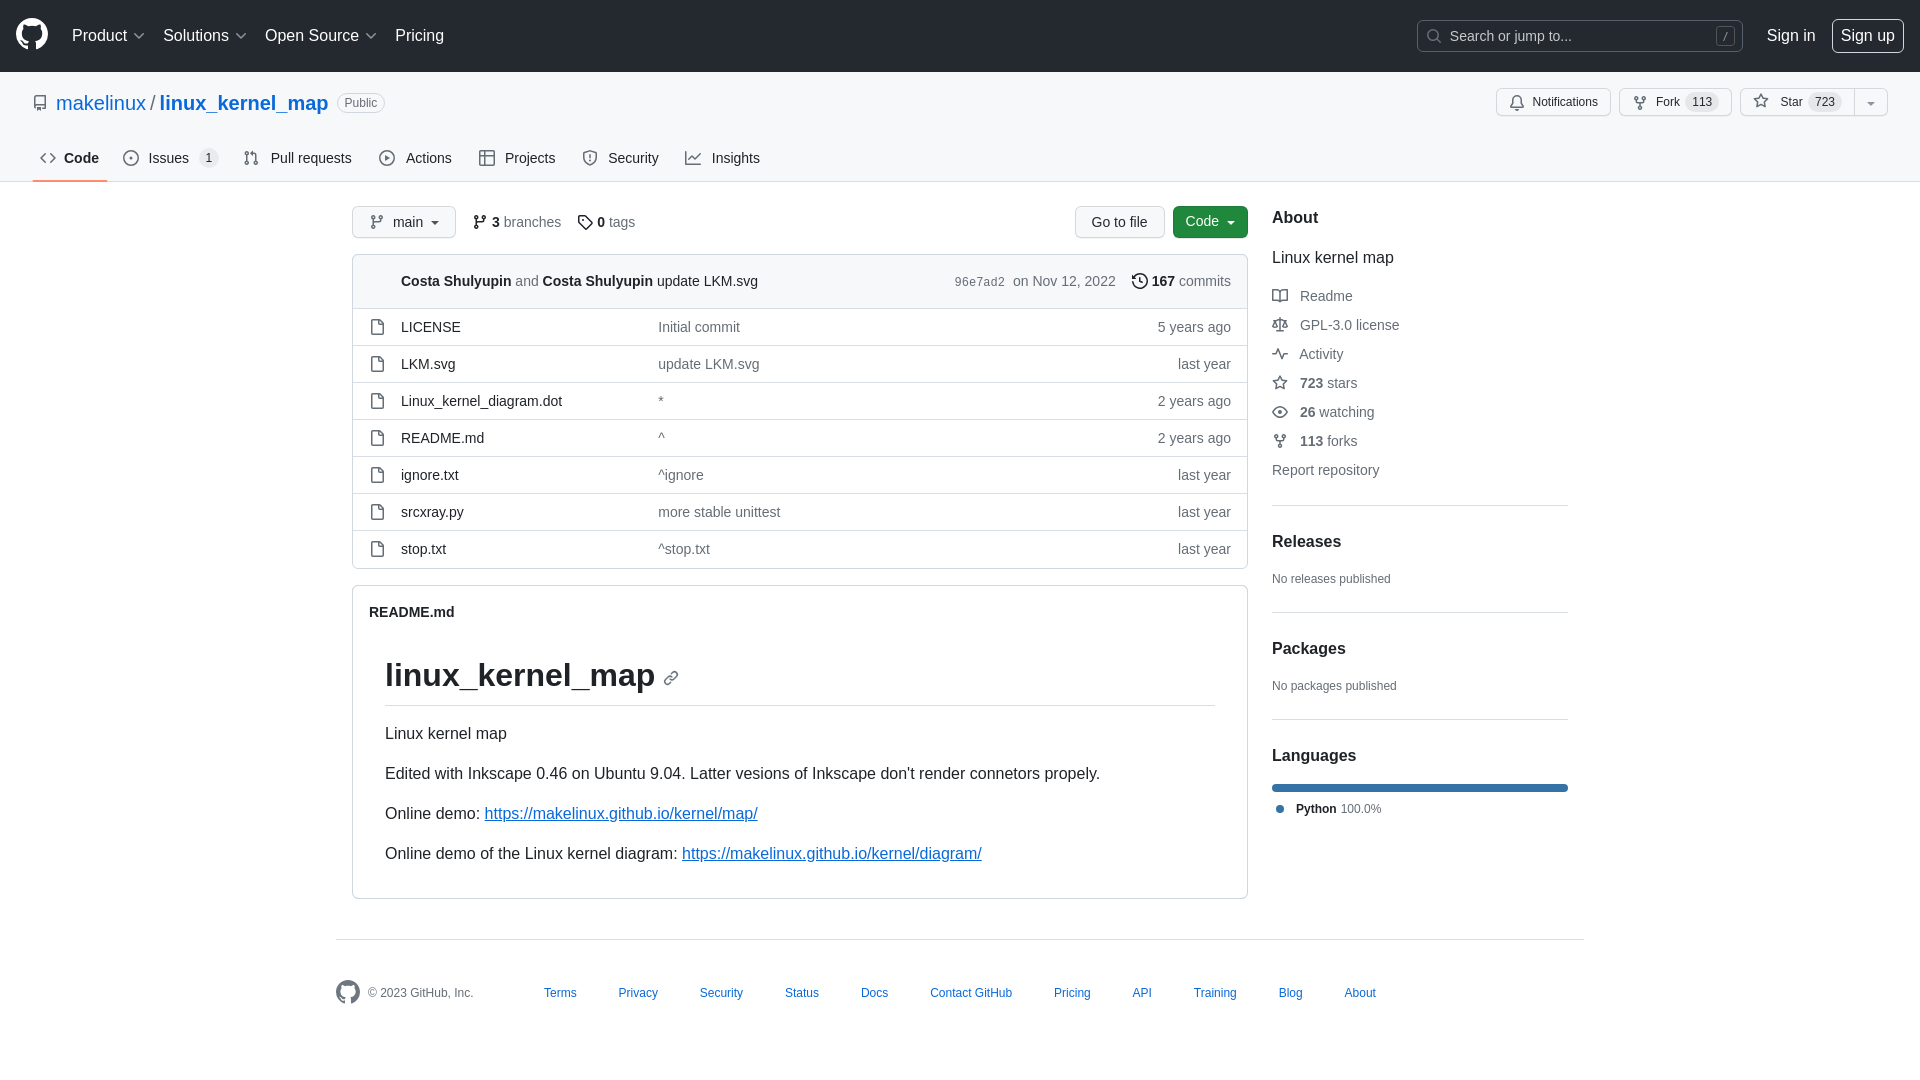Open the Product menu
The image size is (1920, 1080).
(x=108, y=36)
